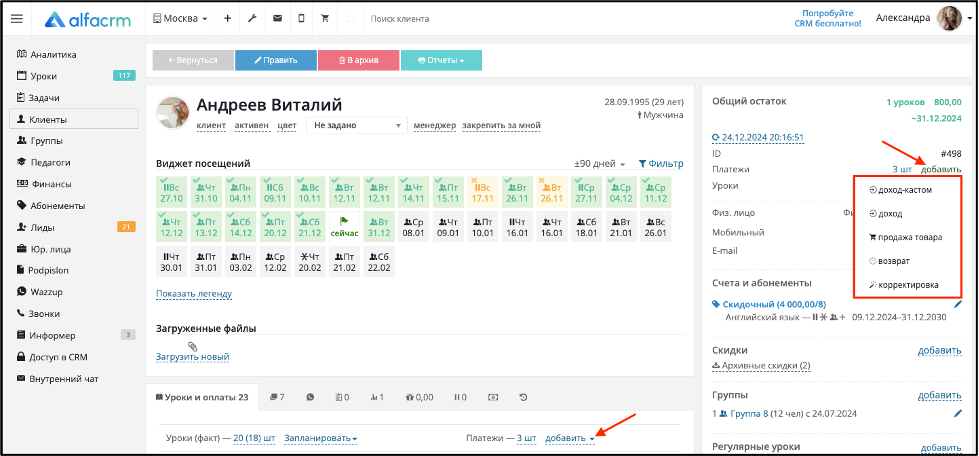Viewport: 979px width, 456px height.
Task: Click the plus icon in top bar
Action: [x=227, y=19]
